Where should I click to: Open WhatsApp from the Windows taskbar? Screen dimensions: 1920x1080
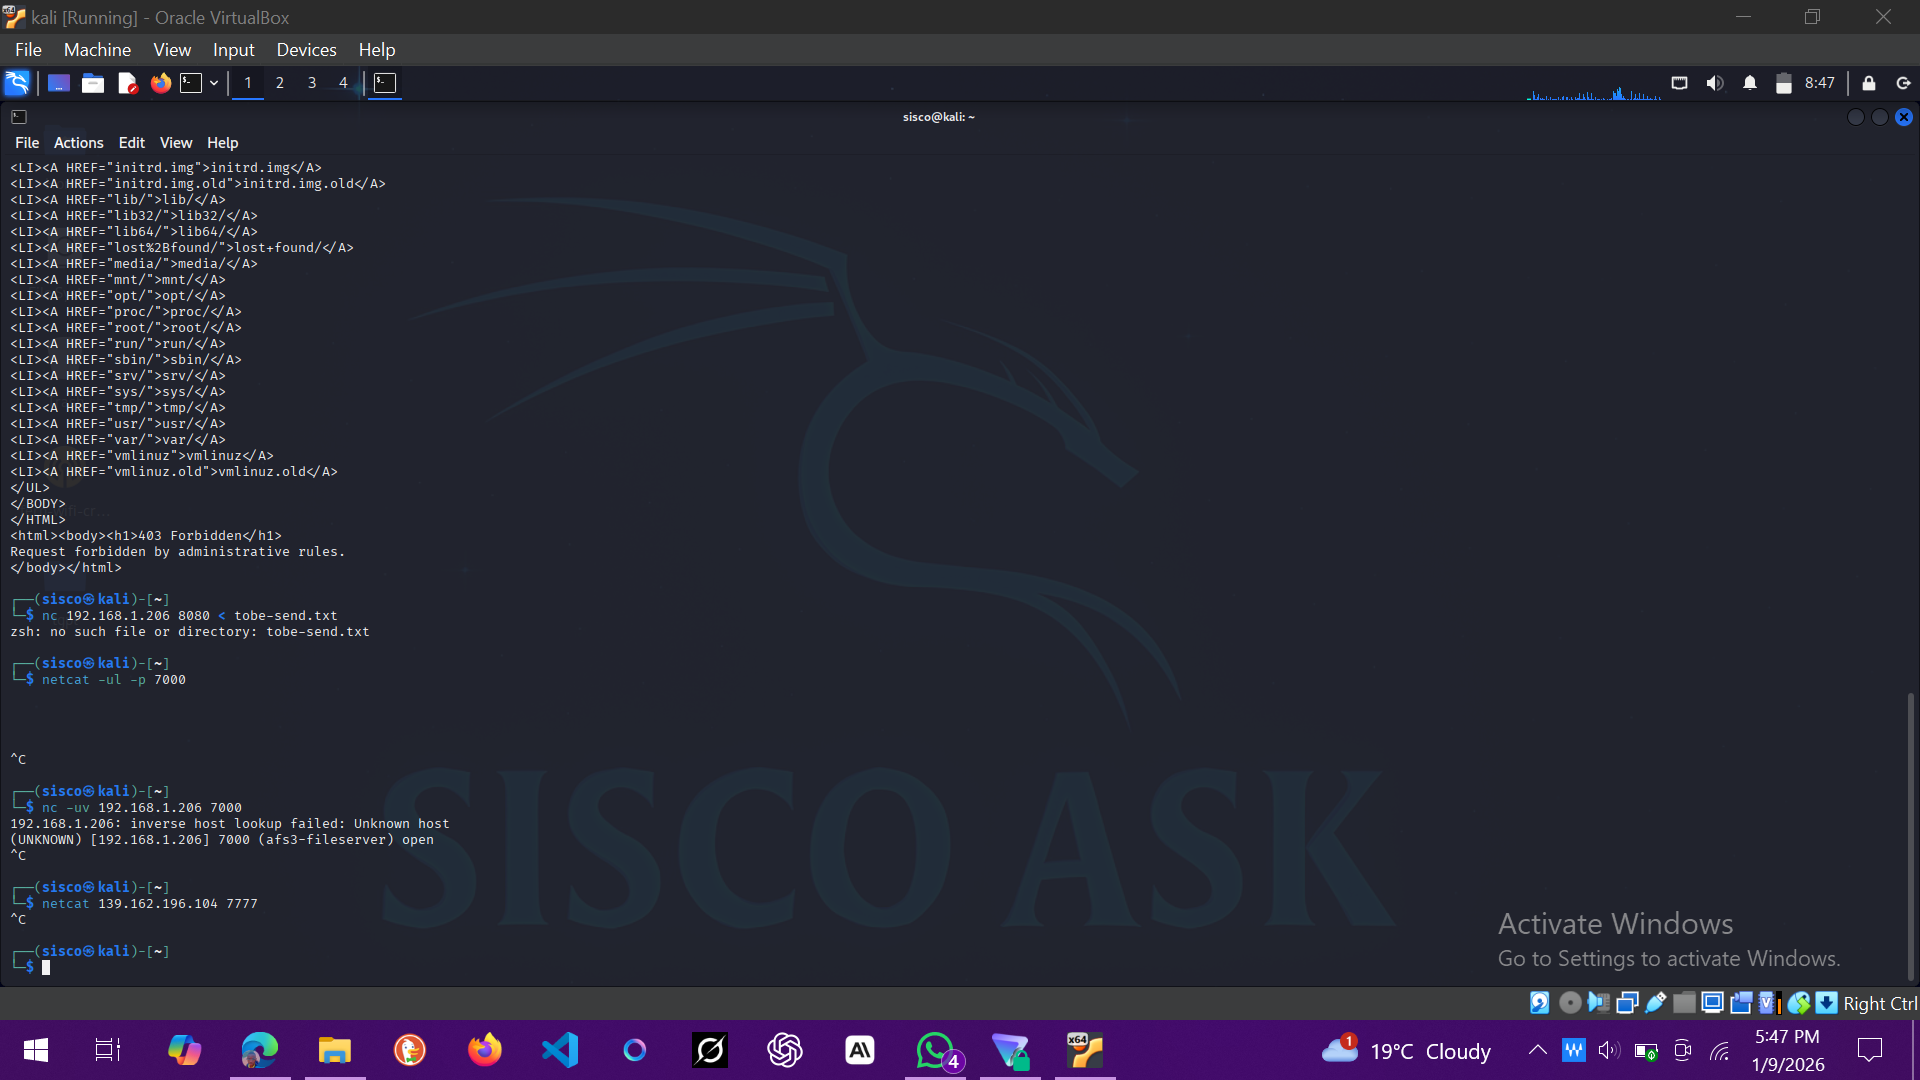click(x=935, y=1050)
